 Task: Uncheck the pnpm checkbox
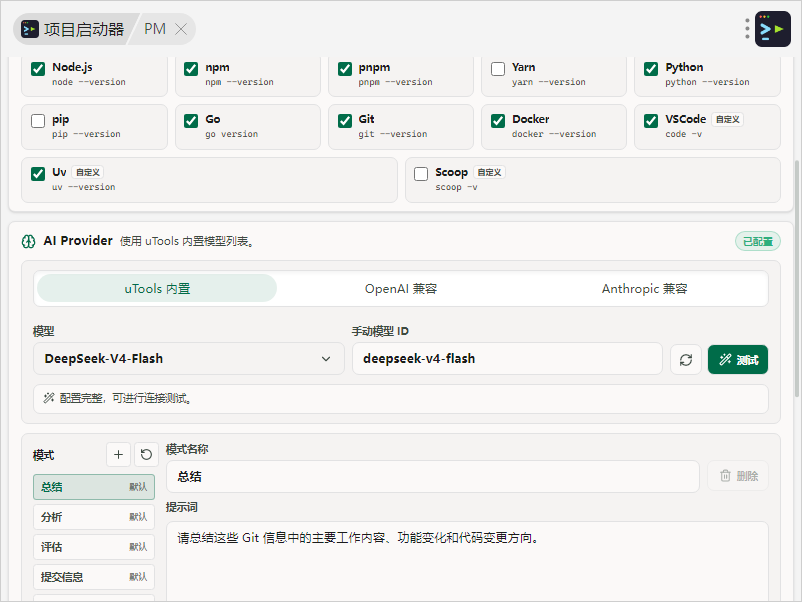pos(345,69)
